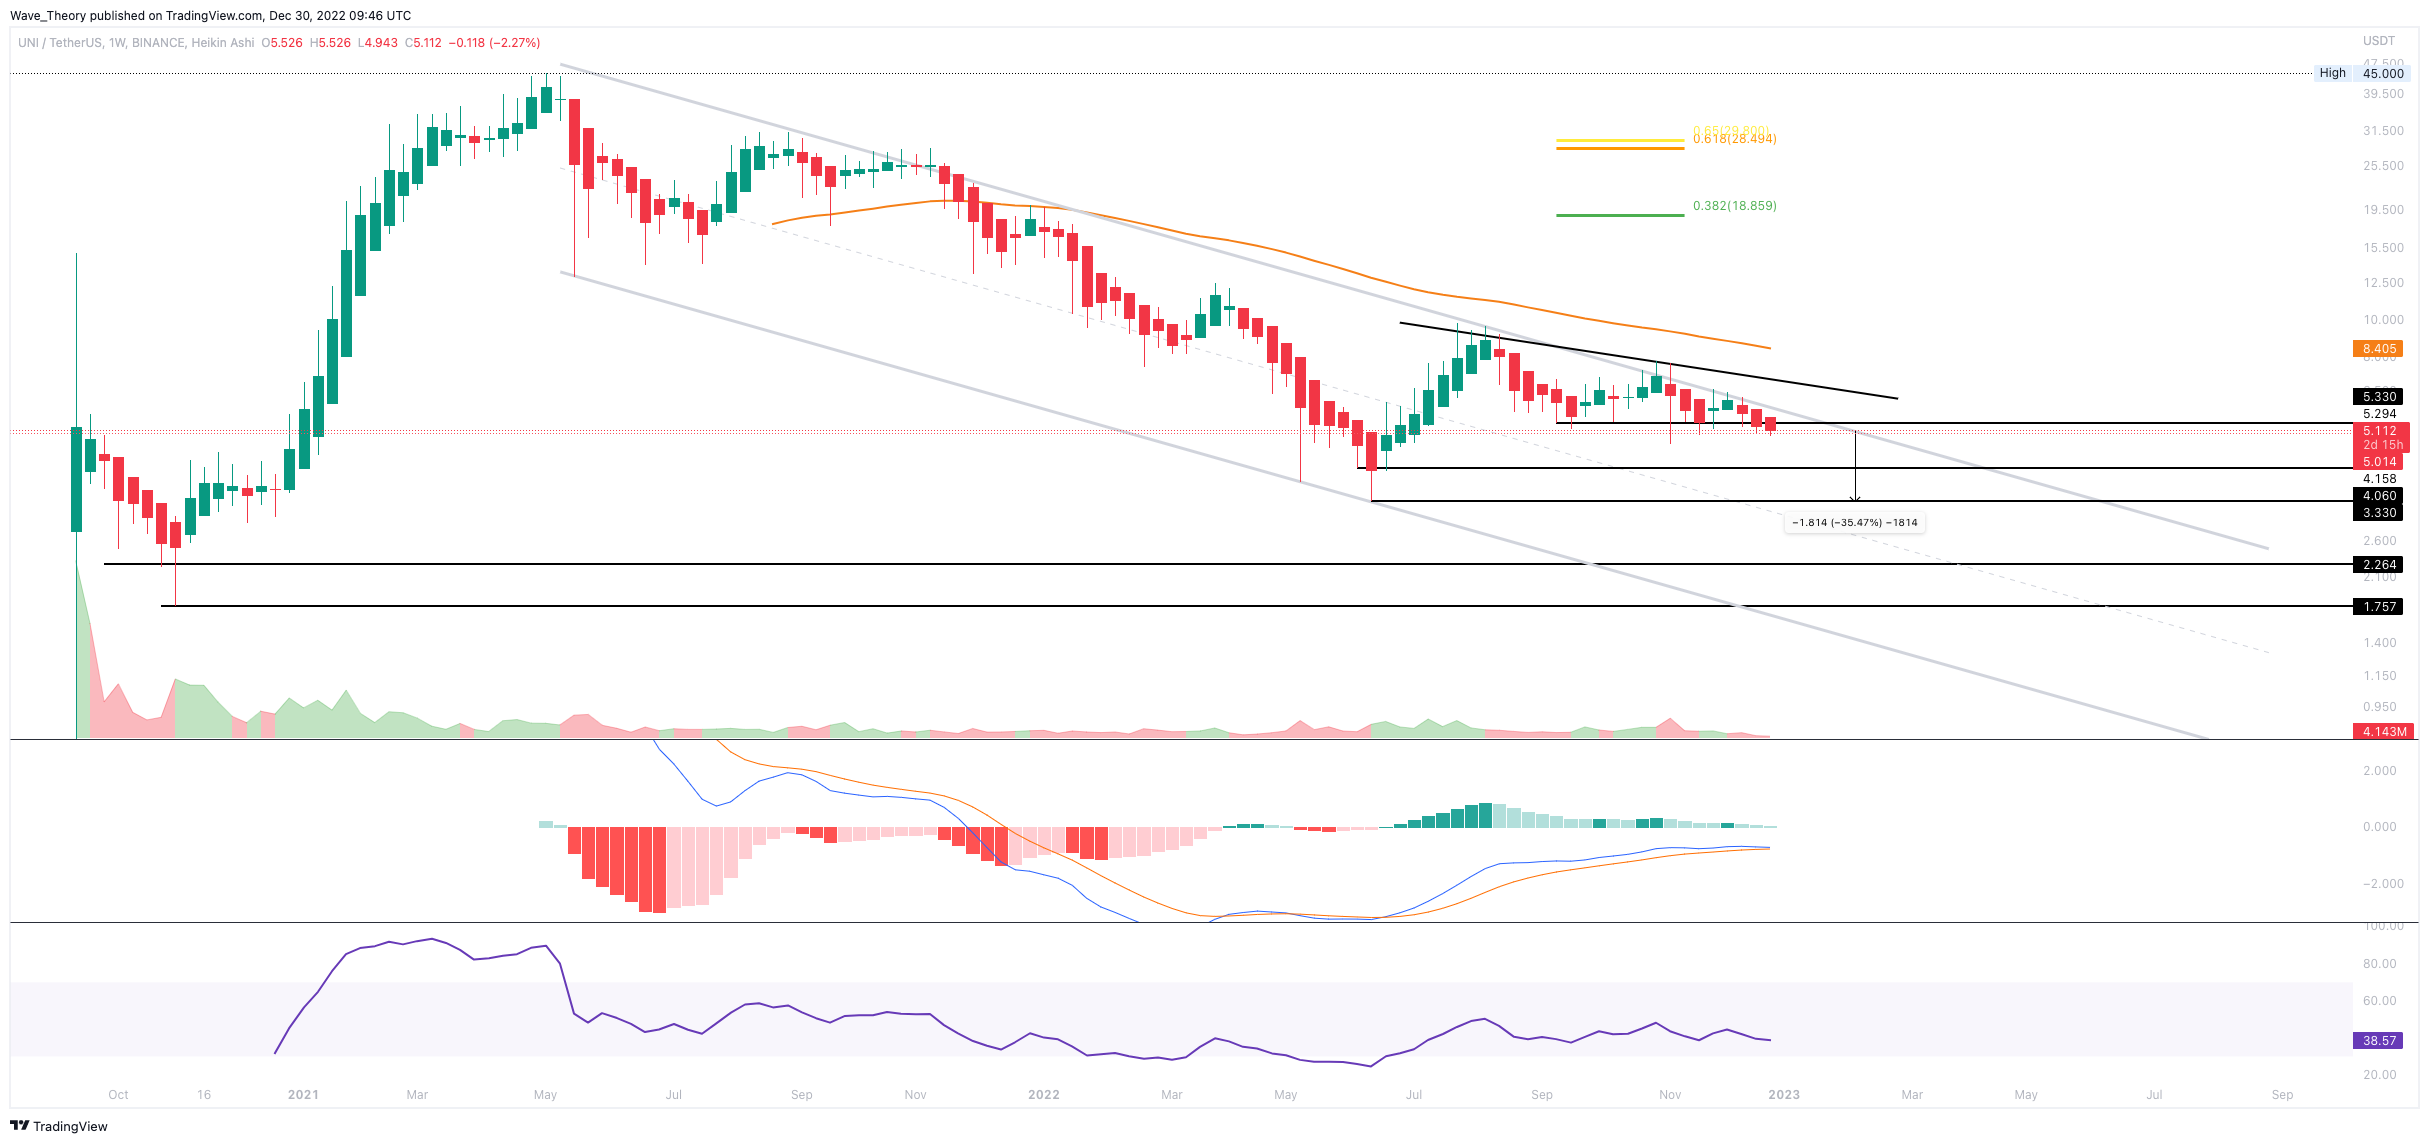Click the -1.814 (-35.47%) measurement tooltip

coord(1854,523)
